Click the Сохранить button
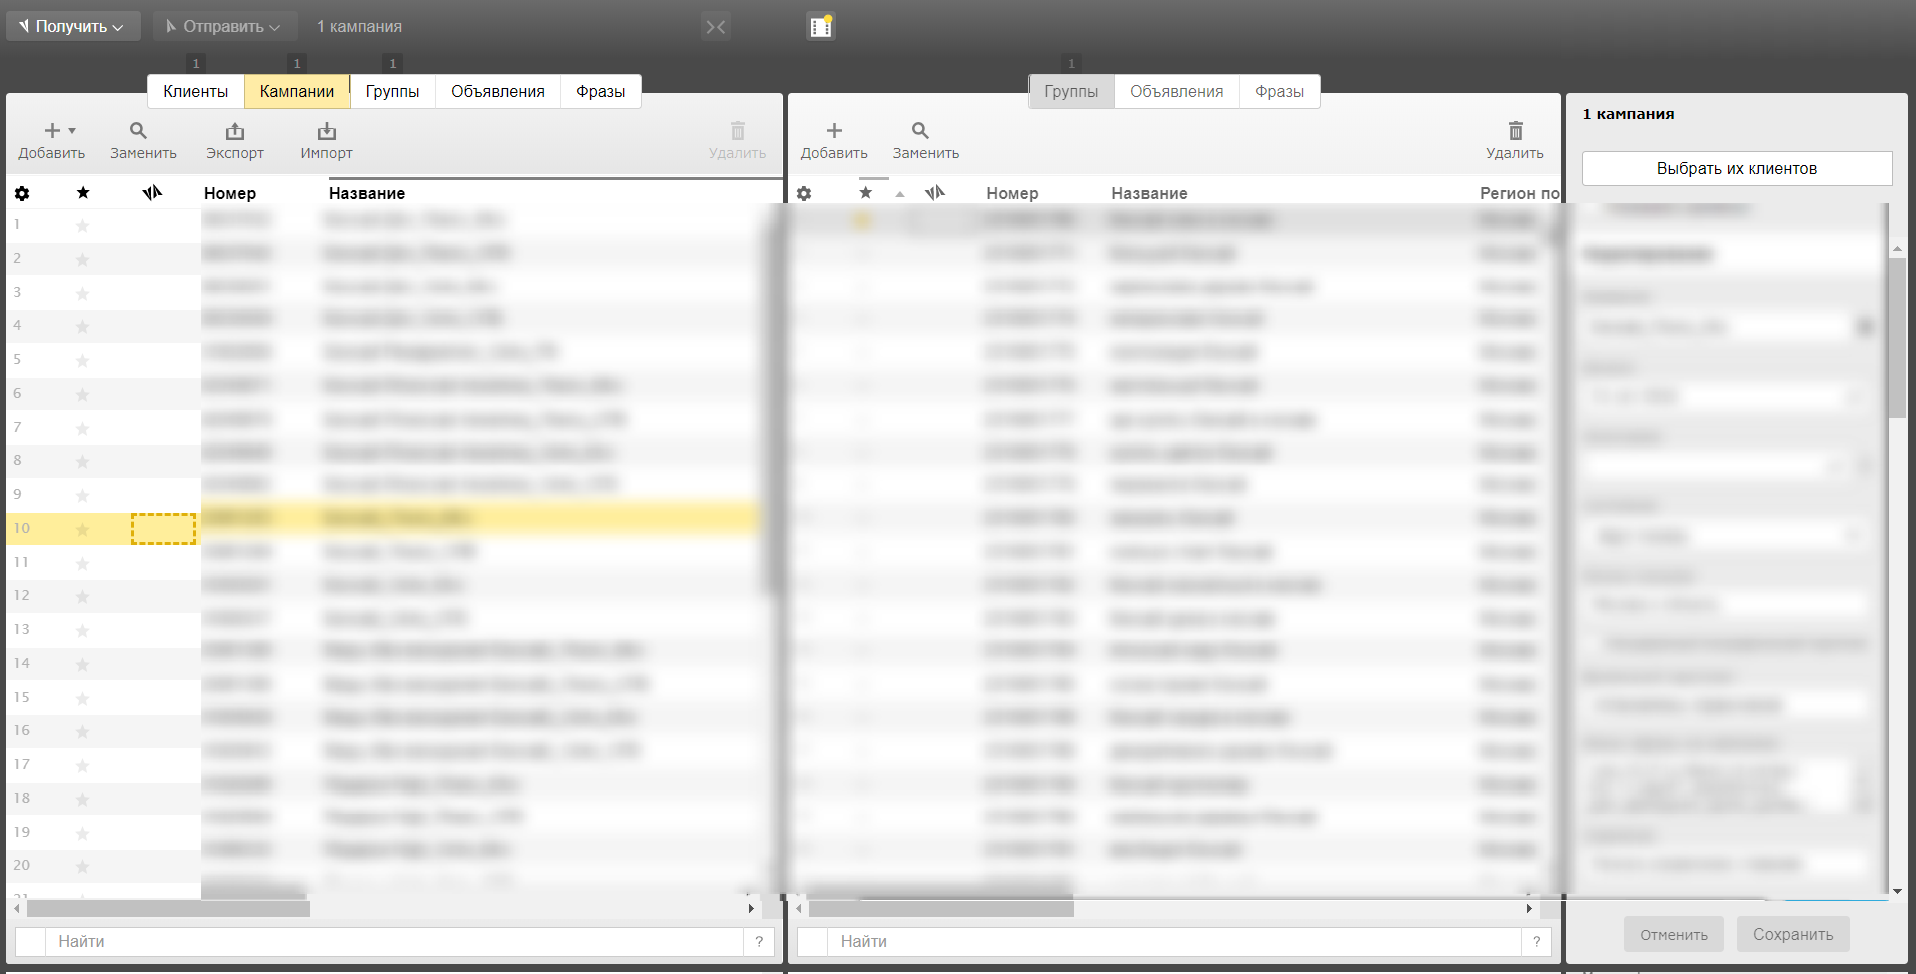Screen dimensions: 1916x974 (1792, 934)
